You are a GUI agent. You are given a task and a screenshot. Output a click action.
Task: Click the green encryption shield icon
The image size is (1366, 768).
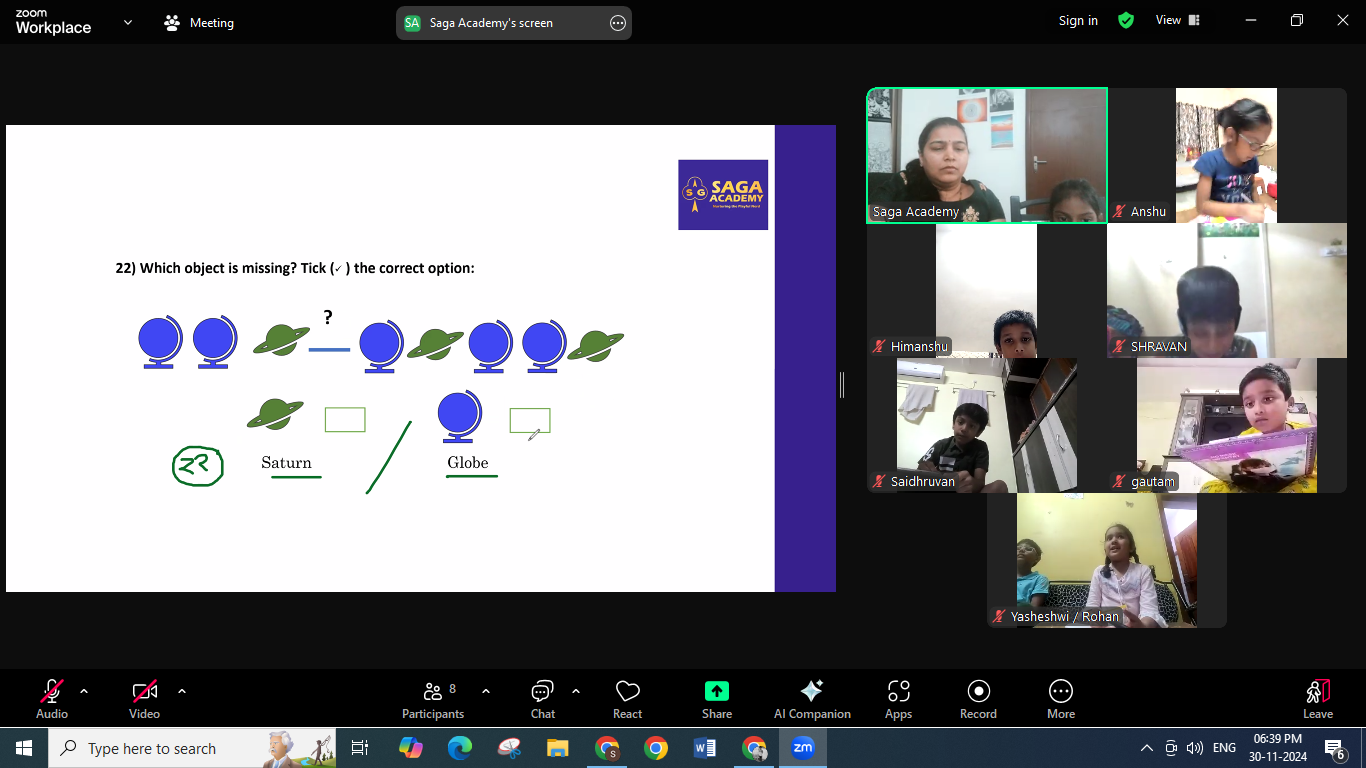click(x=1126, y=21)
